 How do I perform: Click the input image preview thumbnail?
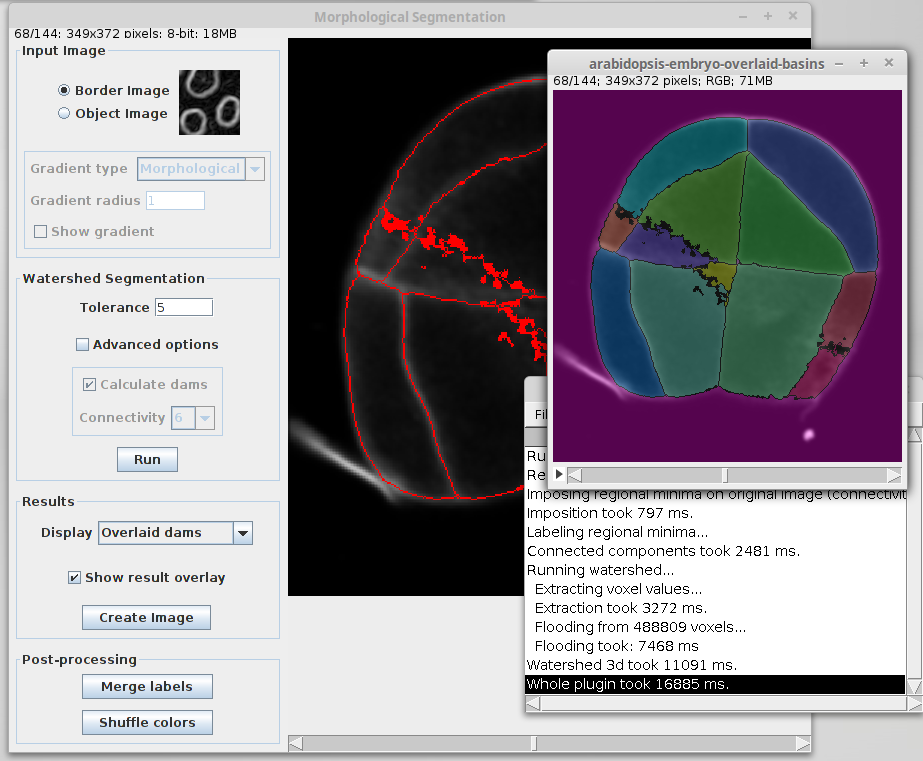coord(209,102)
